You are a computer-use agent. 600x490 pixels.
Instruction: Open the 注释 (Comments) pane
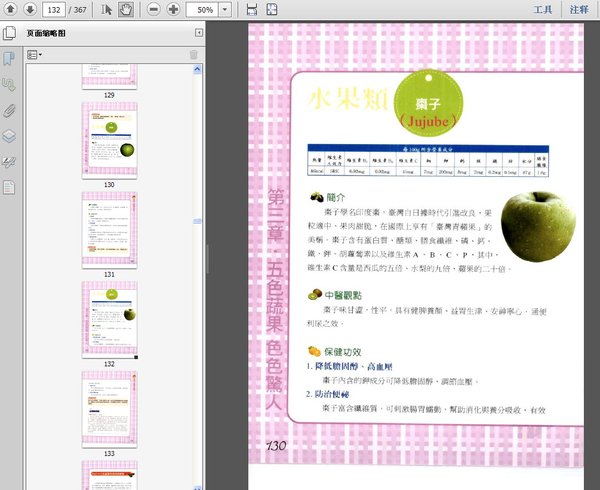579,9
